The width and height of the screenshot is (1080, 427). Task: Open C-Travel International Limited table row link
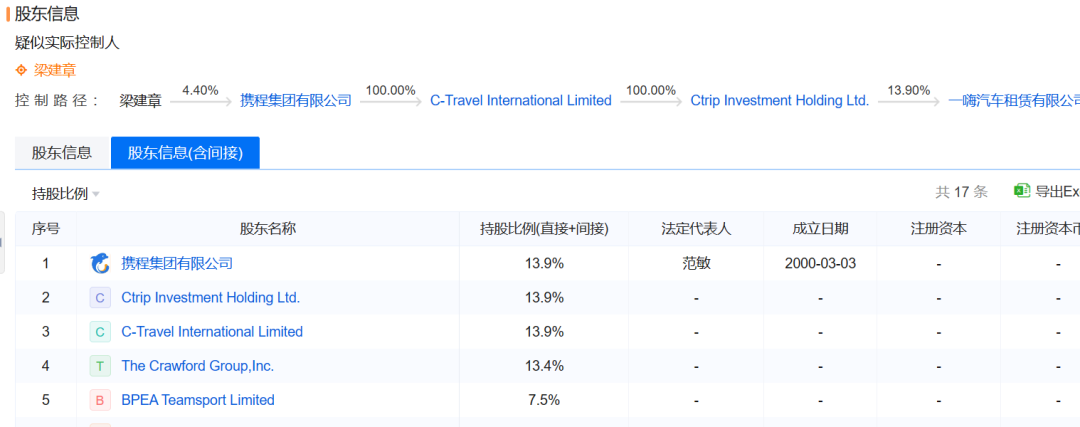(212, 332)
